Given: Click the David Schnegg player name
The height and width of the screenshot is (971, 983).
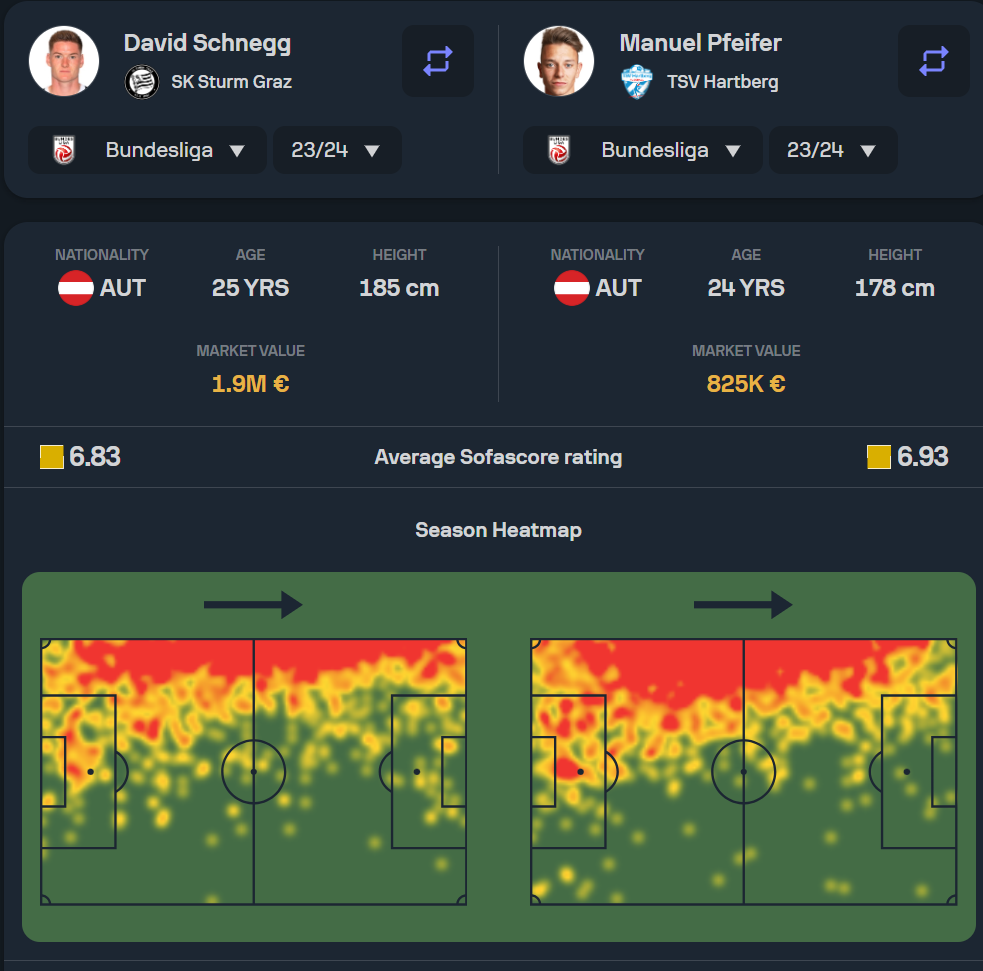Looking at the screenshot, I should [208, 43].
